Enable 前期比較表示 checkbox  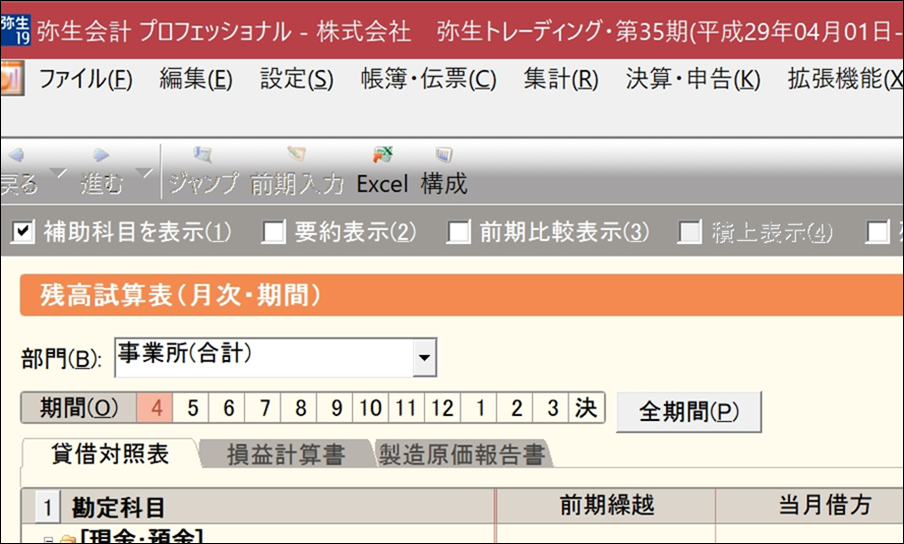coord(458,232)
